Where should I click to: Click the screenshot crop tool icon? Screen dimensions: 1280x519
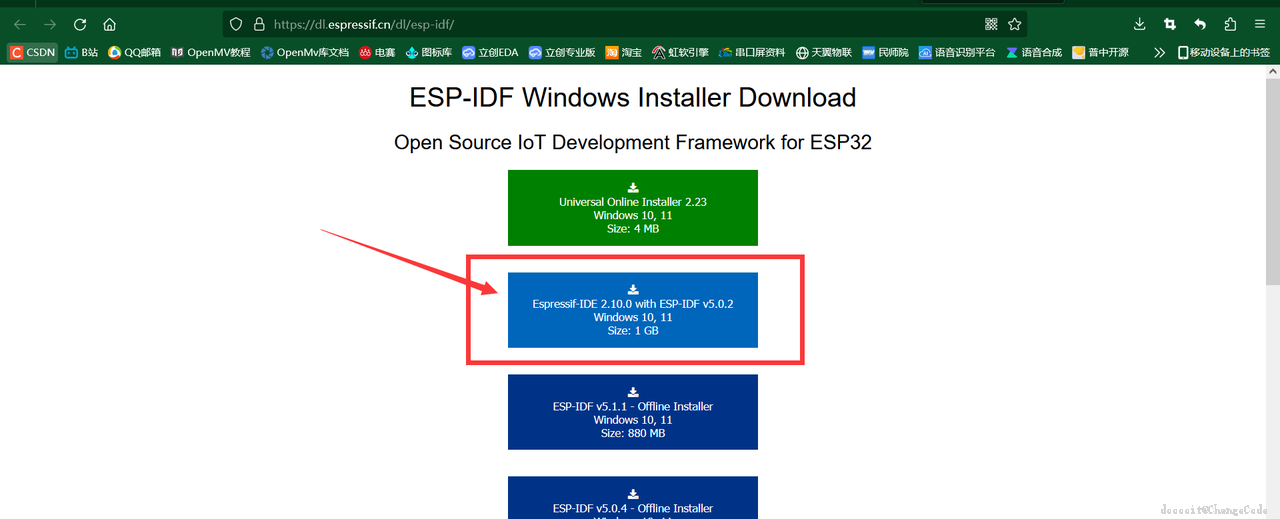(x=1170, y=24)
